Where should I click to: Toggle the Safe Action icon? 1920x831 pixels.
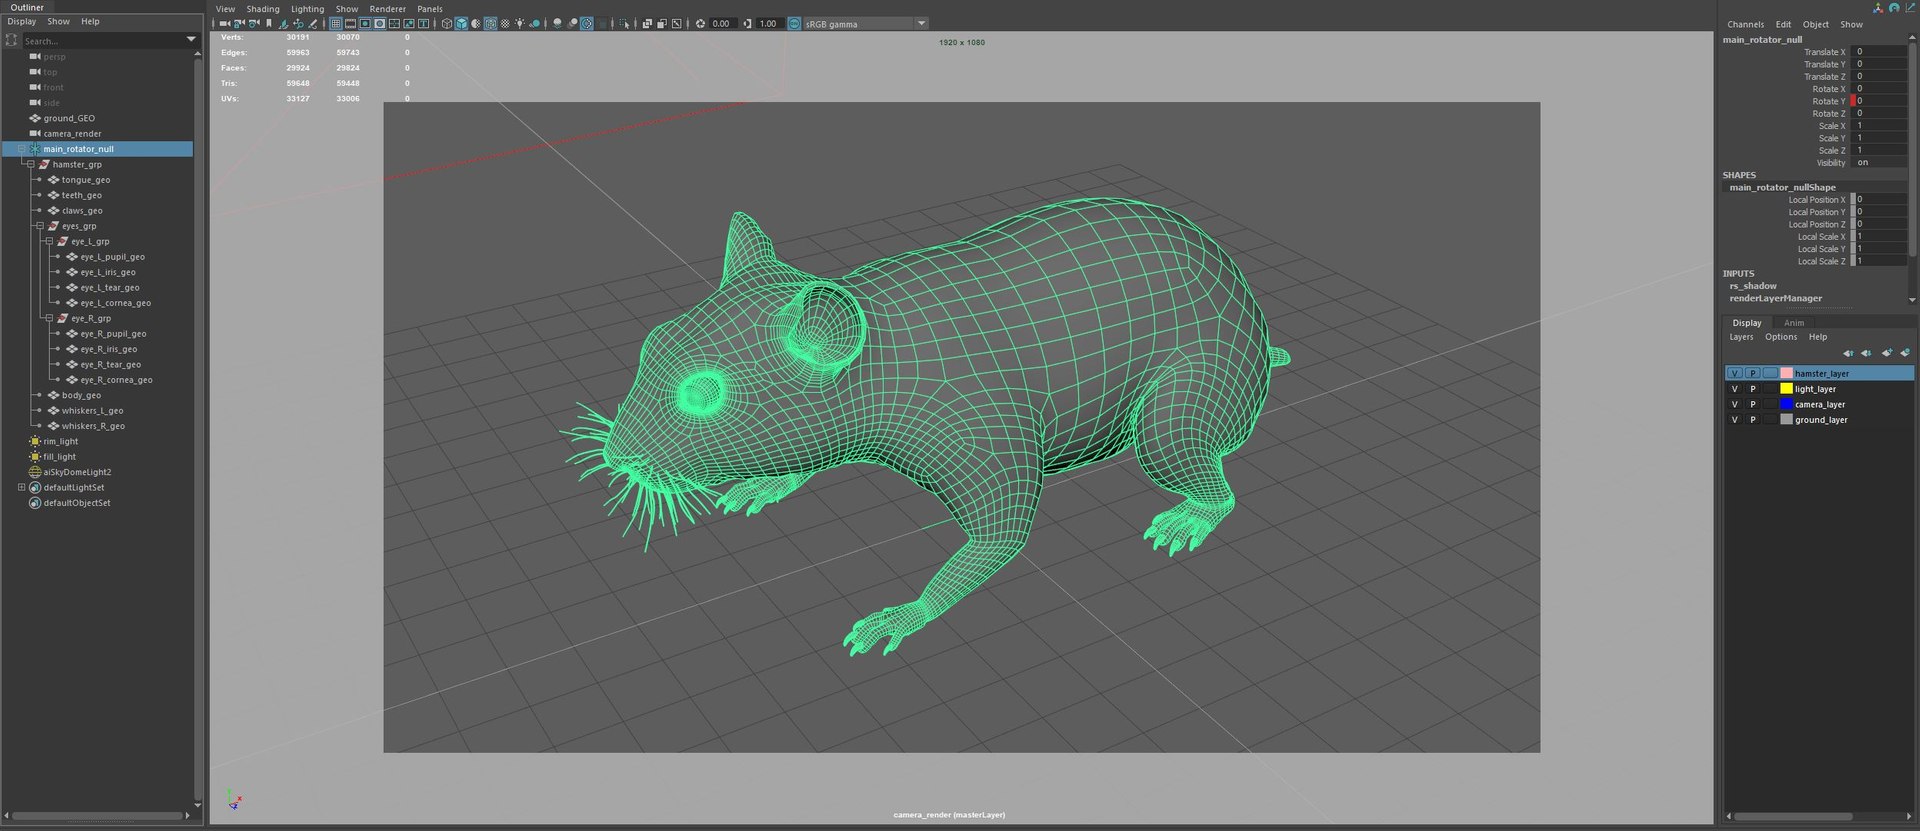(409, 23)
